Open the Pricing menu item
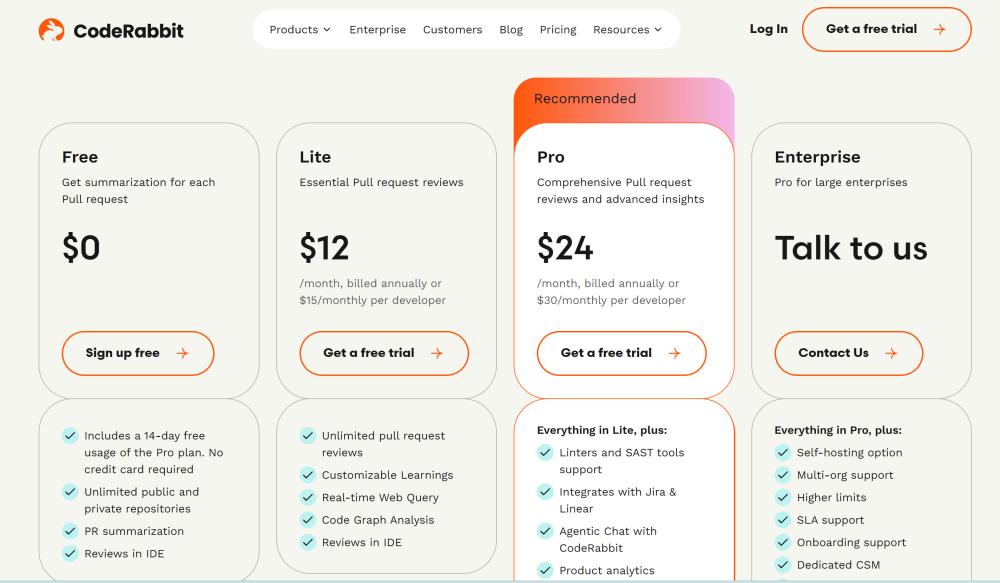The height and width of the screenshot is (583, 1000). pos(558,30)
